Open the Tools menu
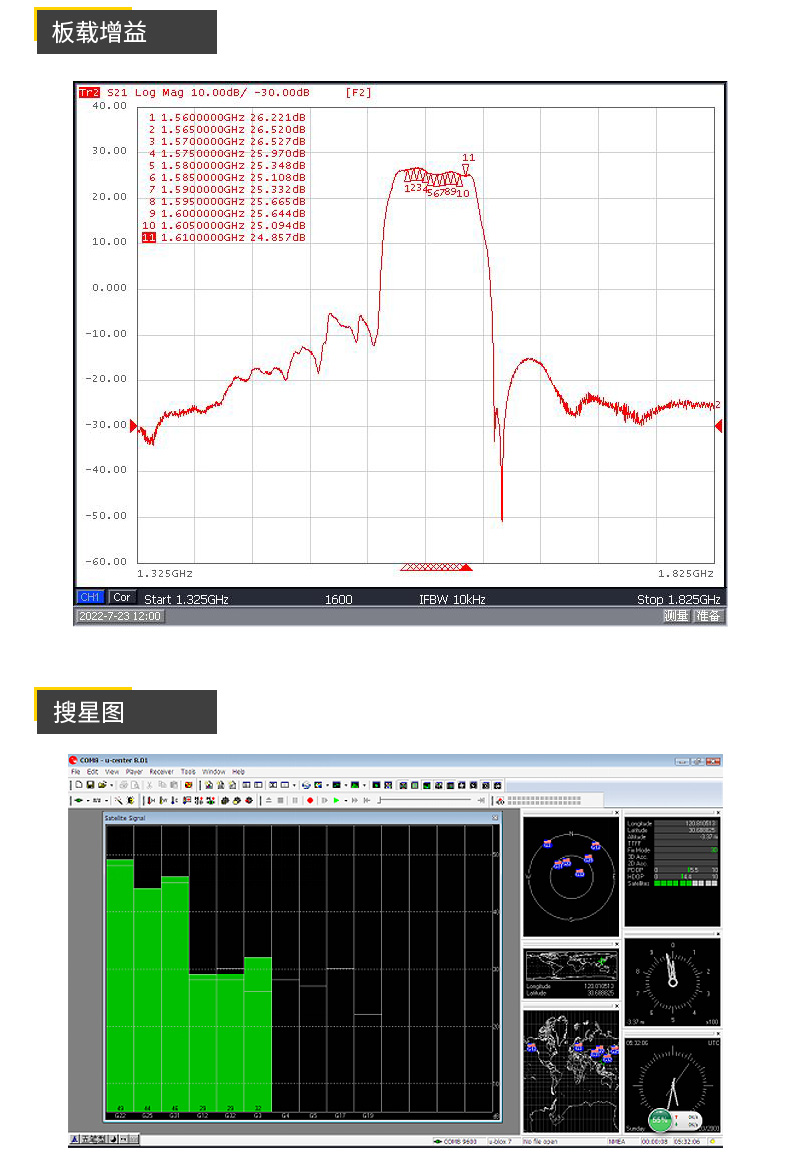Screen dimensions: 790x1153 pyautogui.click(x=188, y=772)
